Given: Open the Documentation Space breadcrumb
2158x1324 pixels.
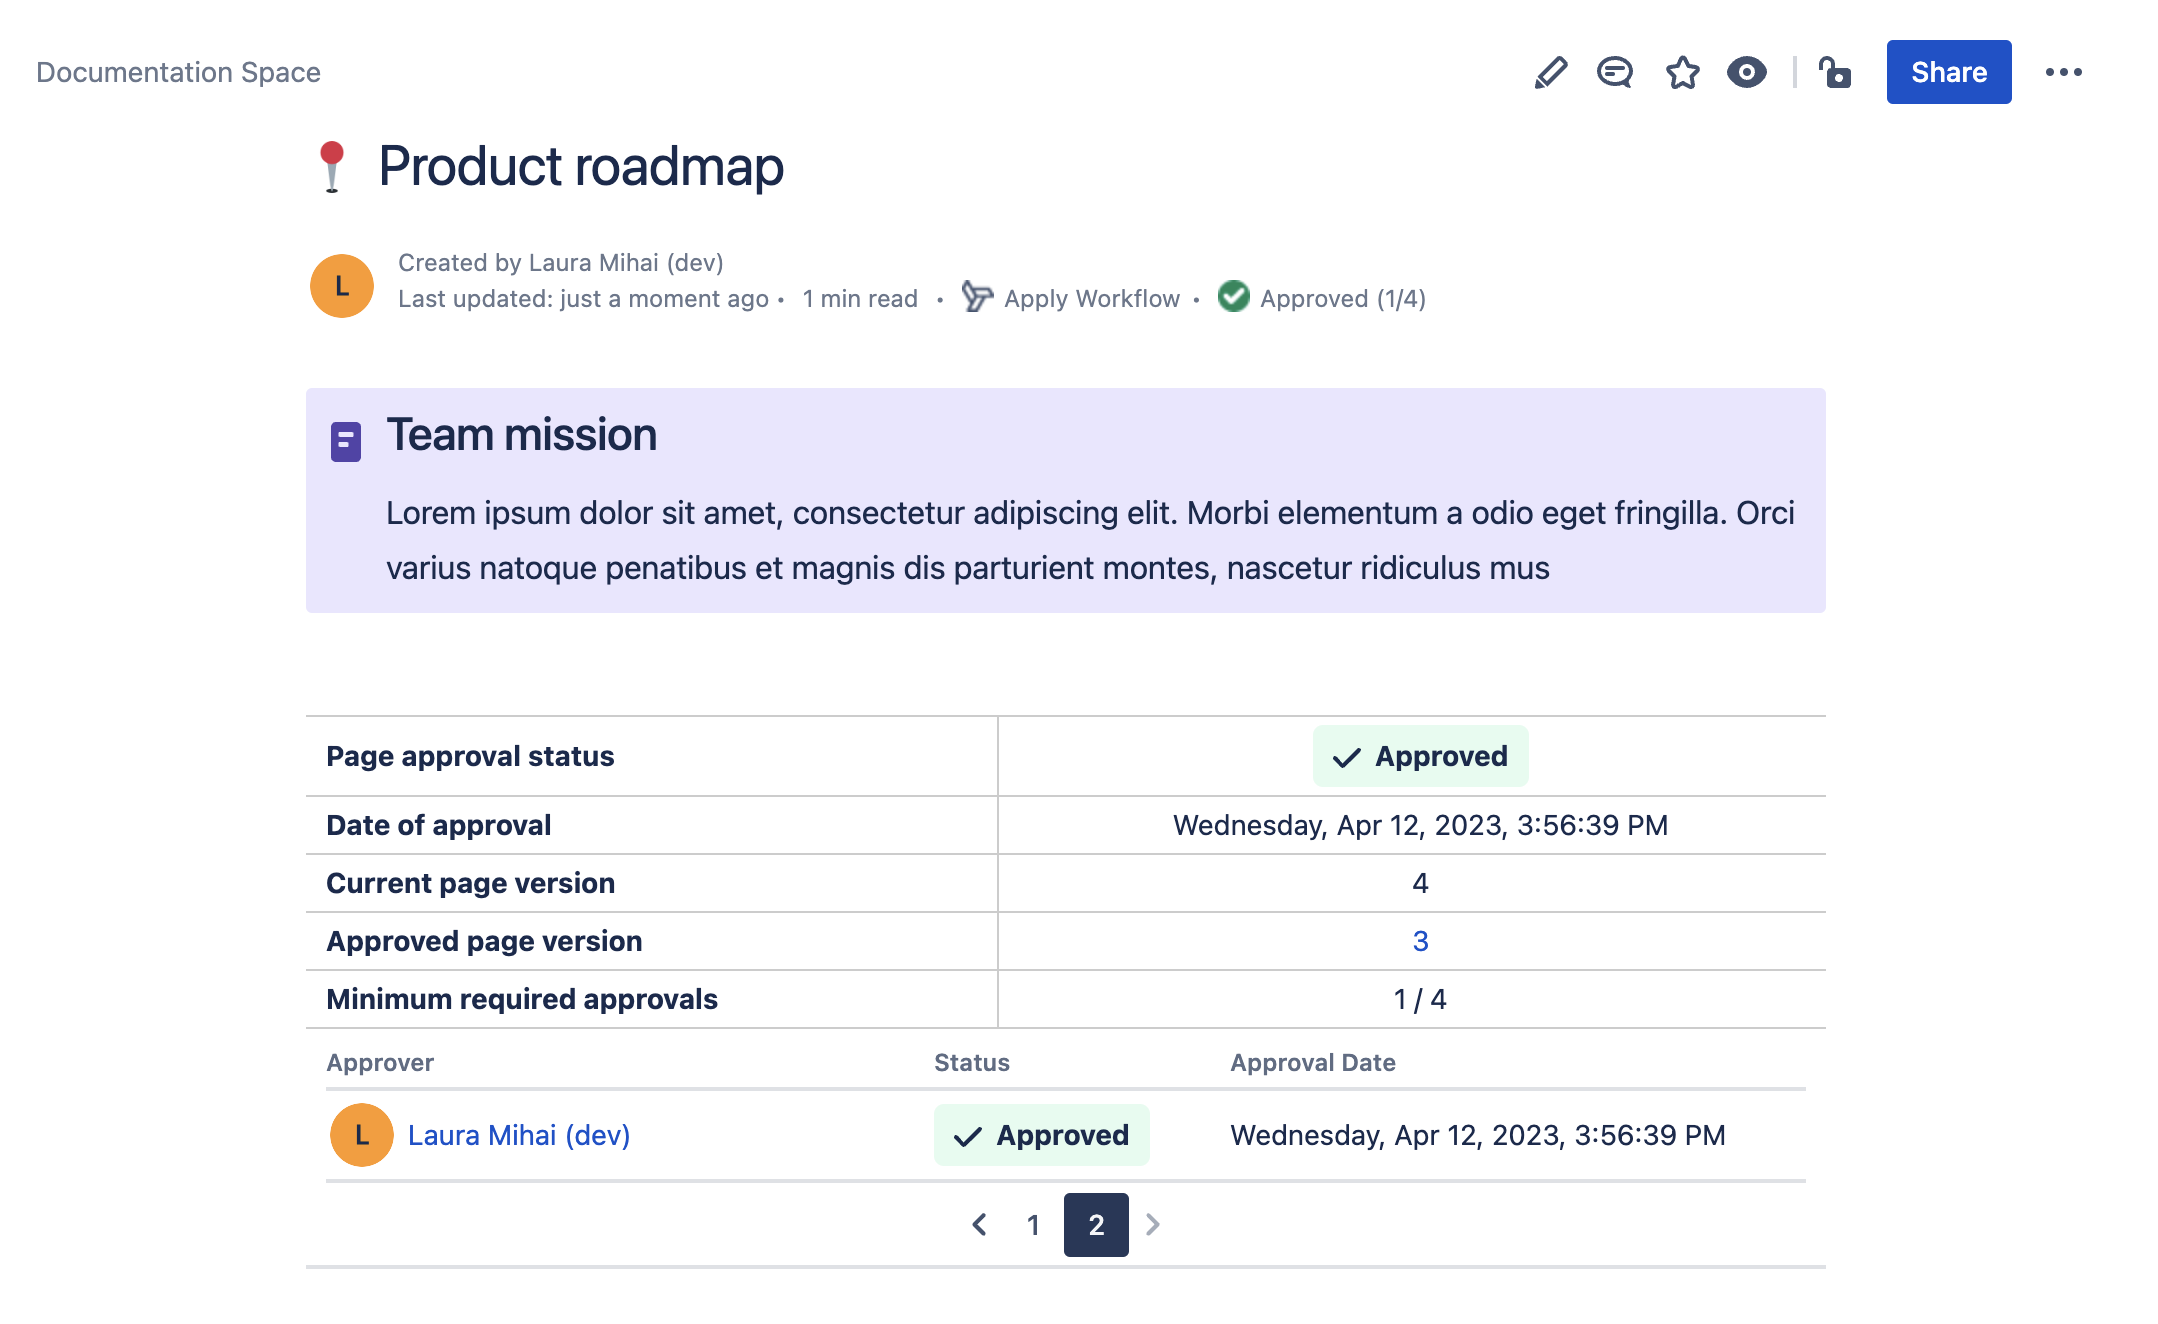Looking at the screenshot, I should coord(178,72).
